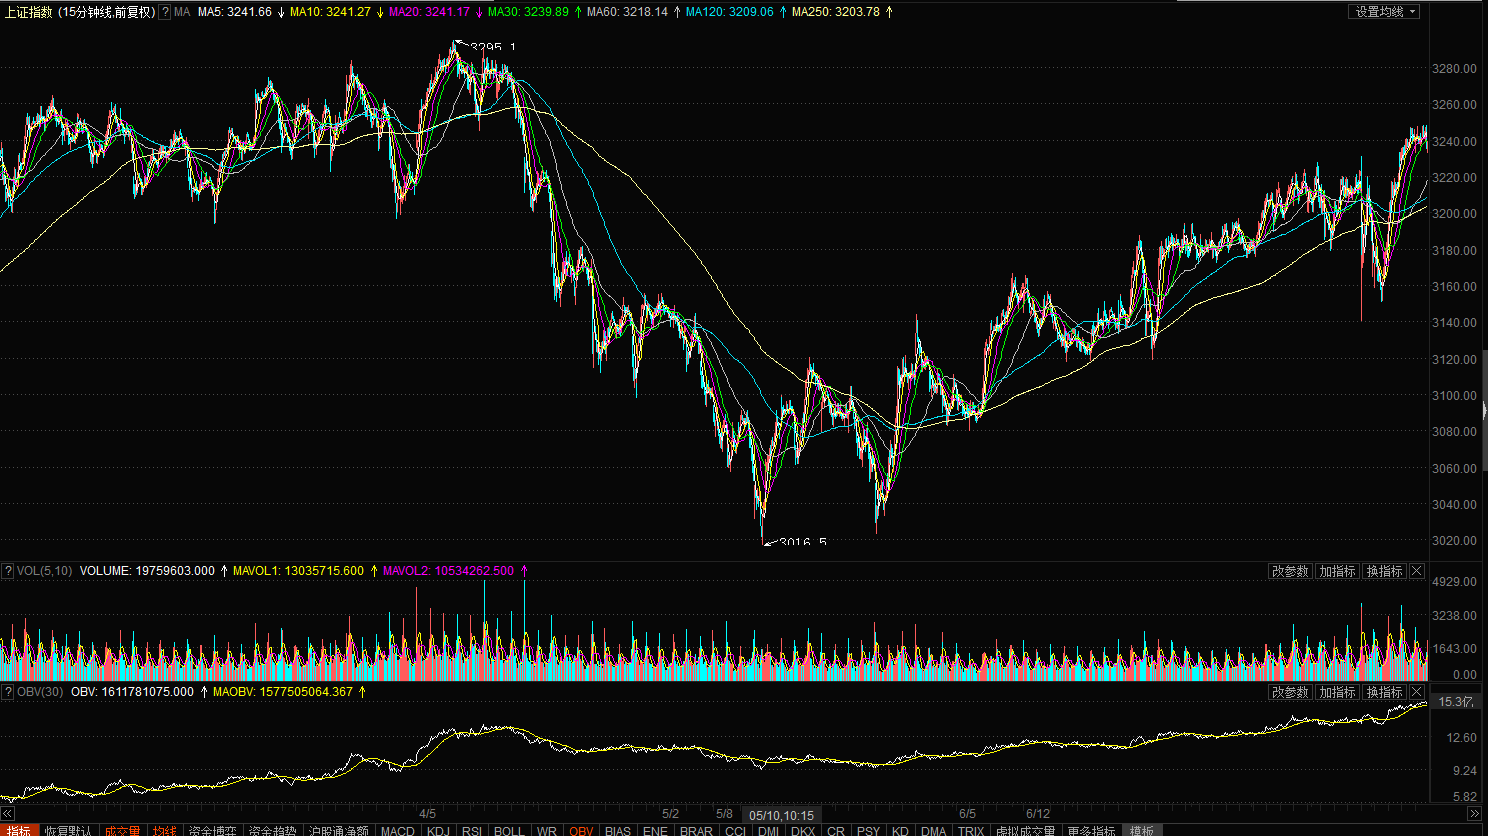Click 改参数 in the VOL panel
The image size is (1488, 836).
(1289, 571)
